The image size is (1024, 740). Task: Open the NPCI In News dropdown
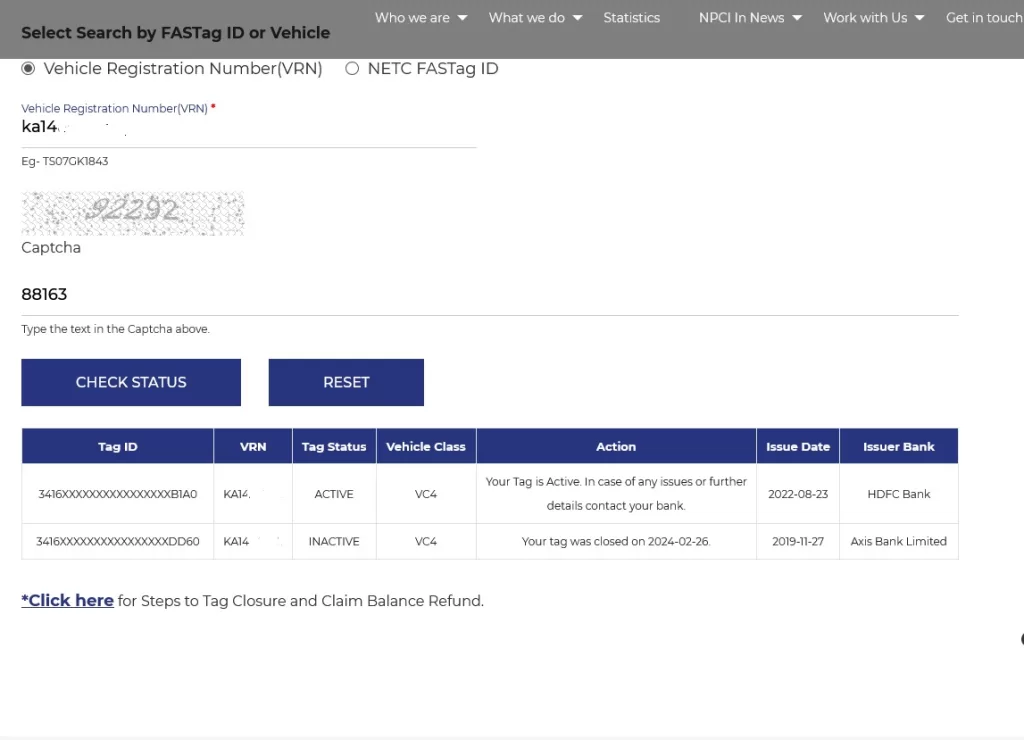click(742, 17)
